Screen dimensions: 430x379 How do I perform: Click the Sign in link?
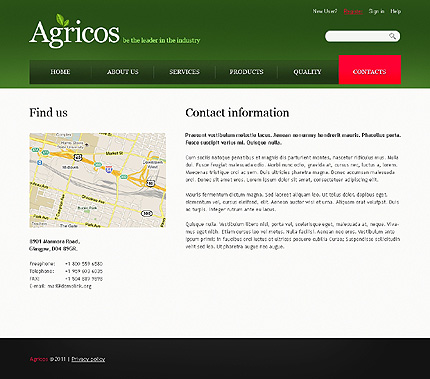point(376,11)
